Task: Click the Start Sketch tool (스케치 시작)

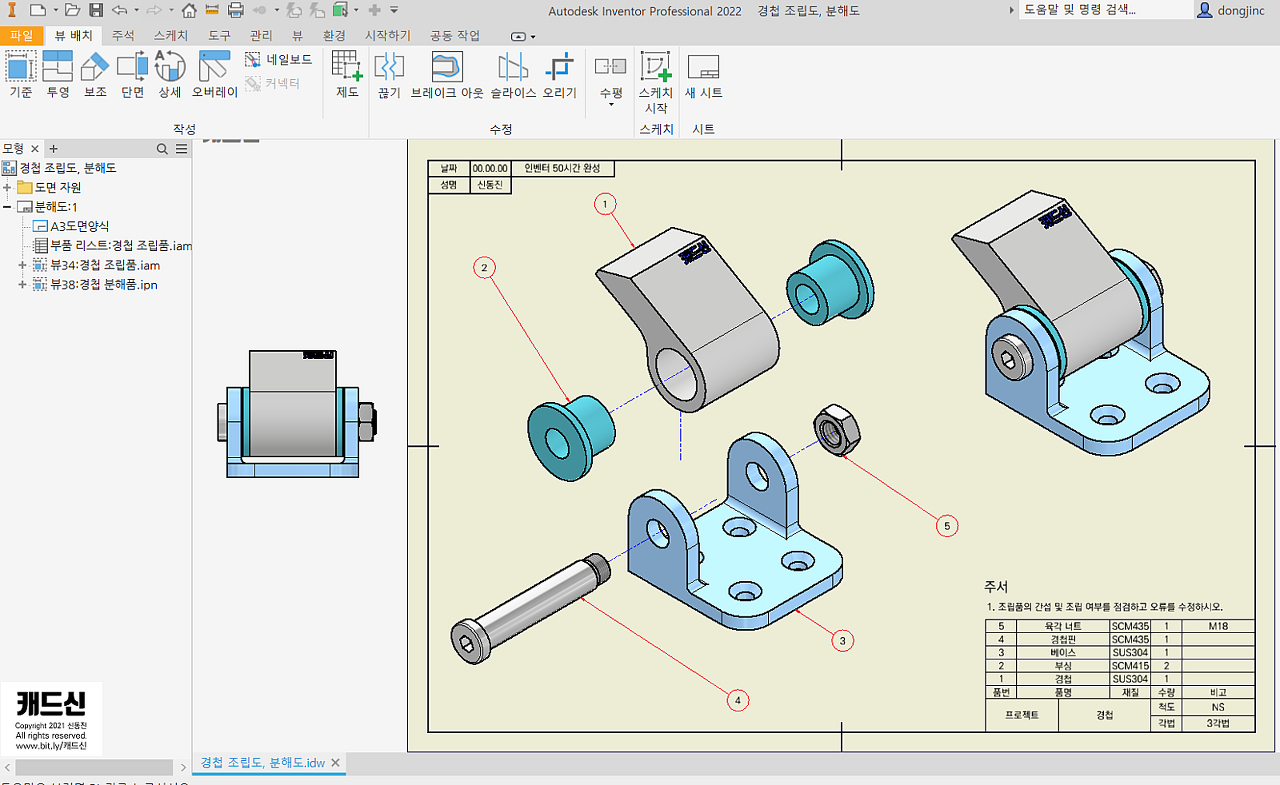Action: tap(656, 83)
